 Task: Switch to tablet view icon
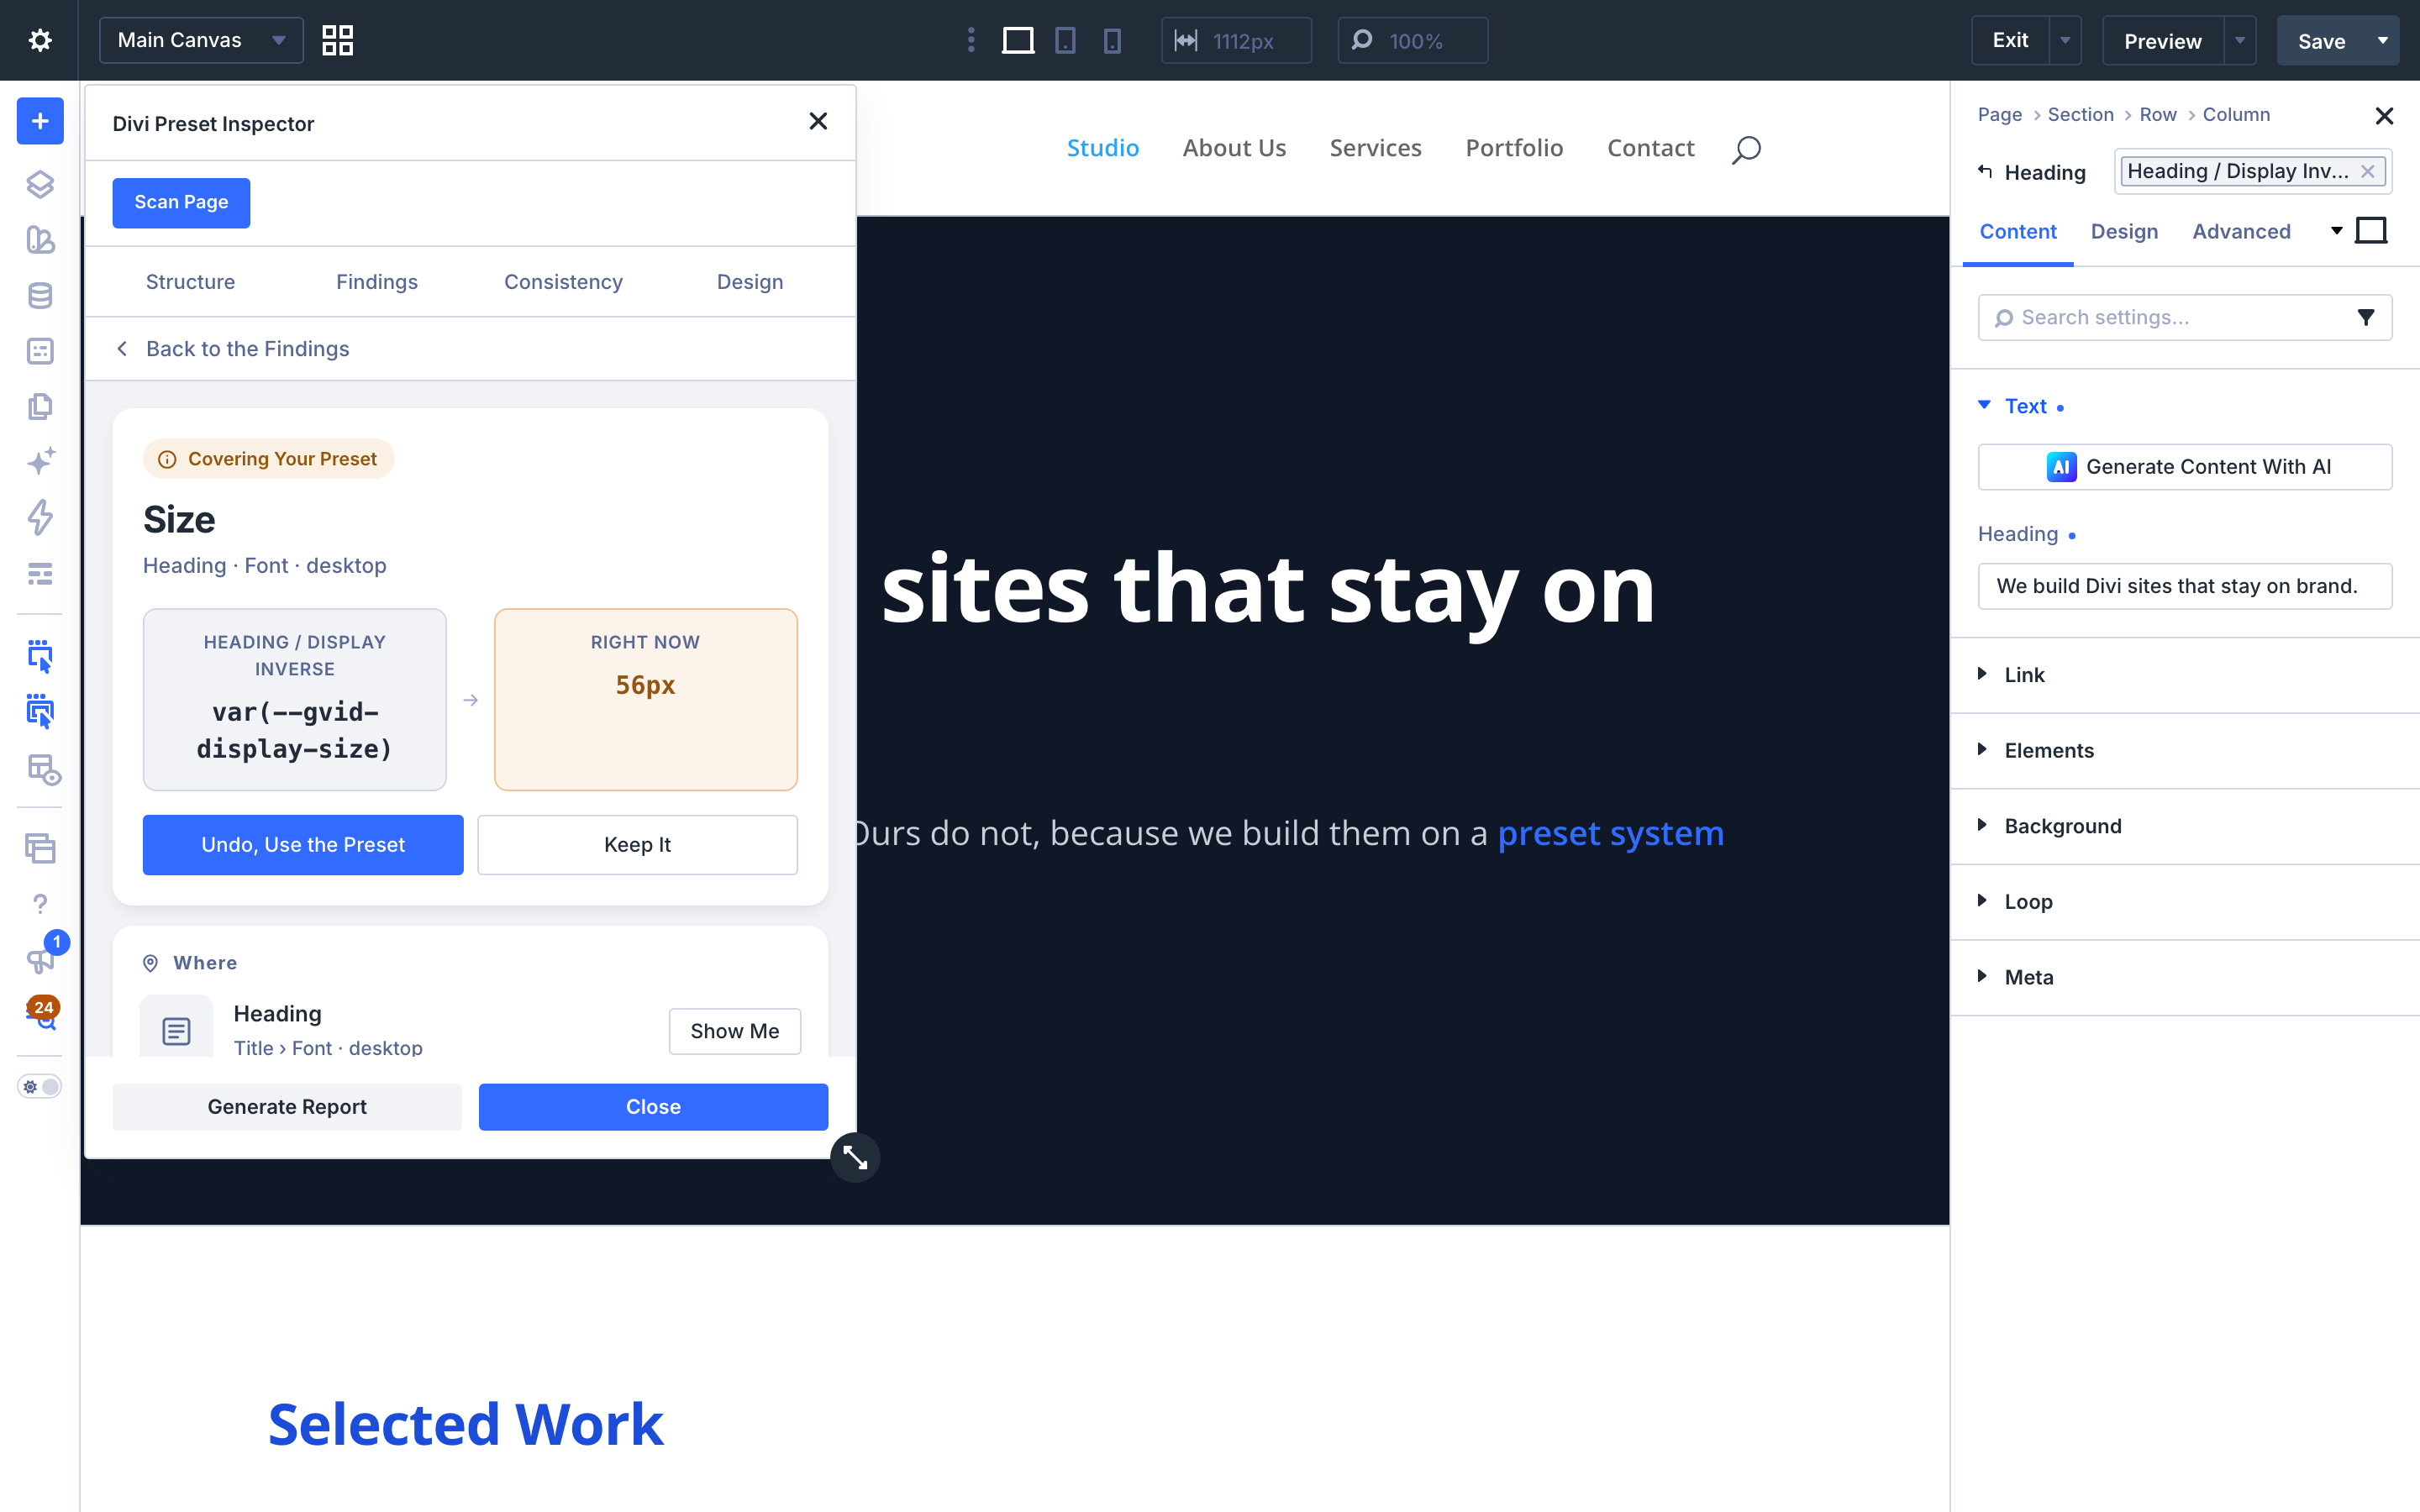tap(1066, 40)
